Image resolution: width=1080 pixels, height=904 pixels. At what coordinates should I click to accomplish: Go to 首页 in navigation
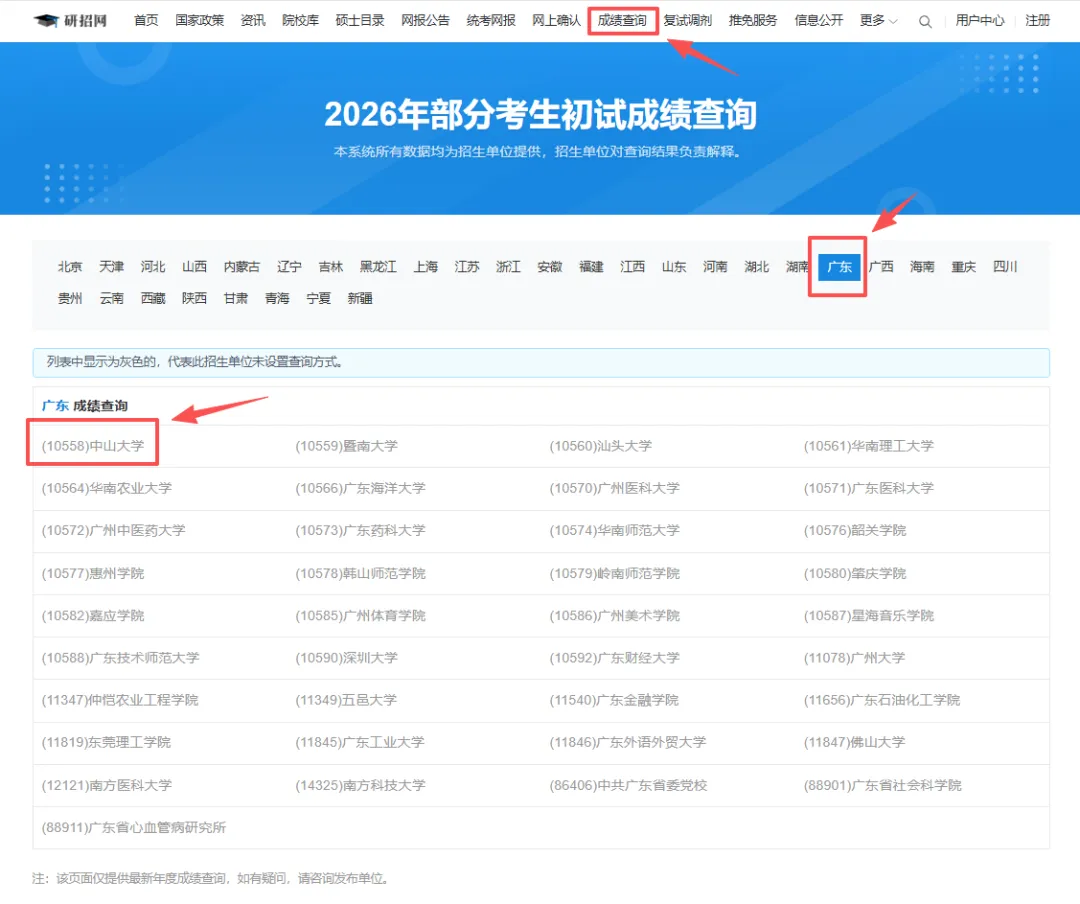pos(146,21)
